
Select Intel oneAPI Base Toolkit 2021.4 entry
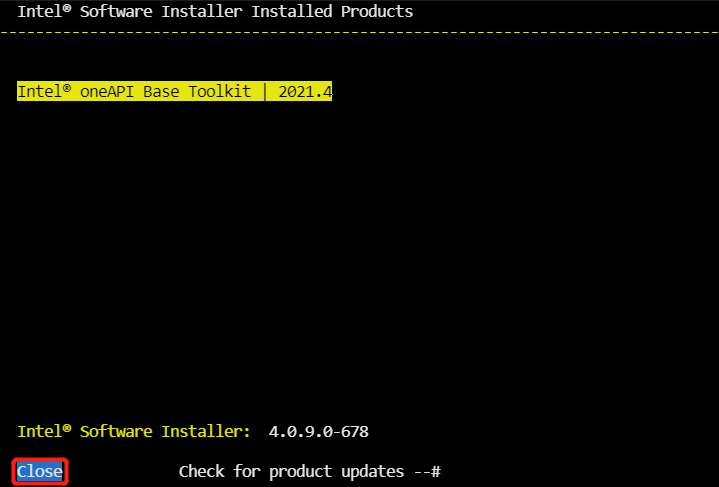174,91
